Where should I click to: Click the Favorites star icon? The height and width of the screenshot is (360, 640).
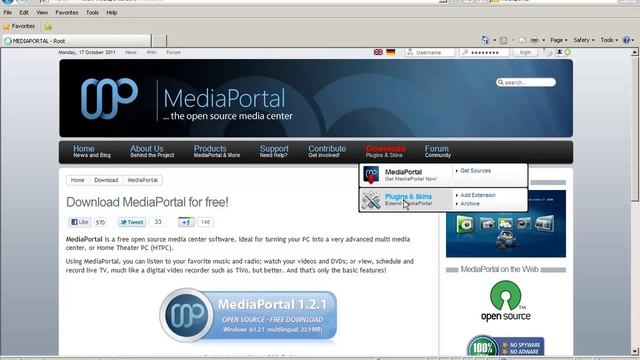tap(7, 27)
